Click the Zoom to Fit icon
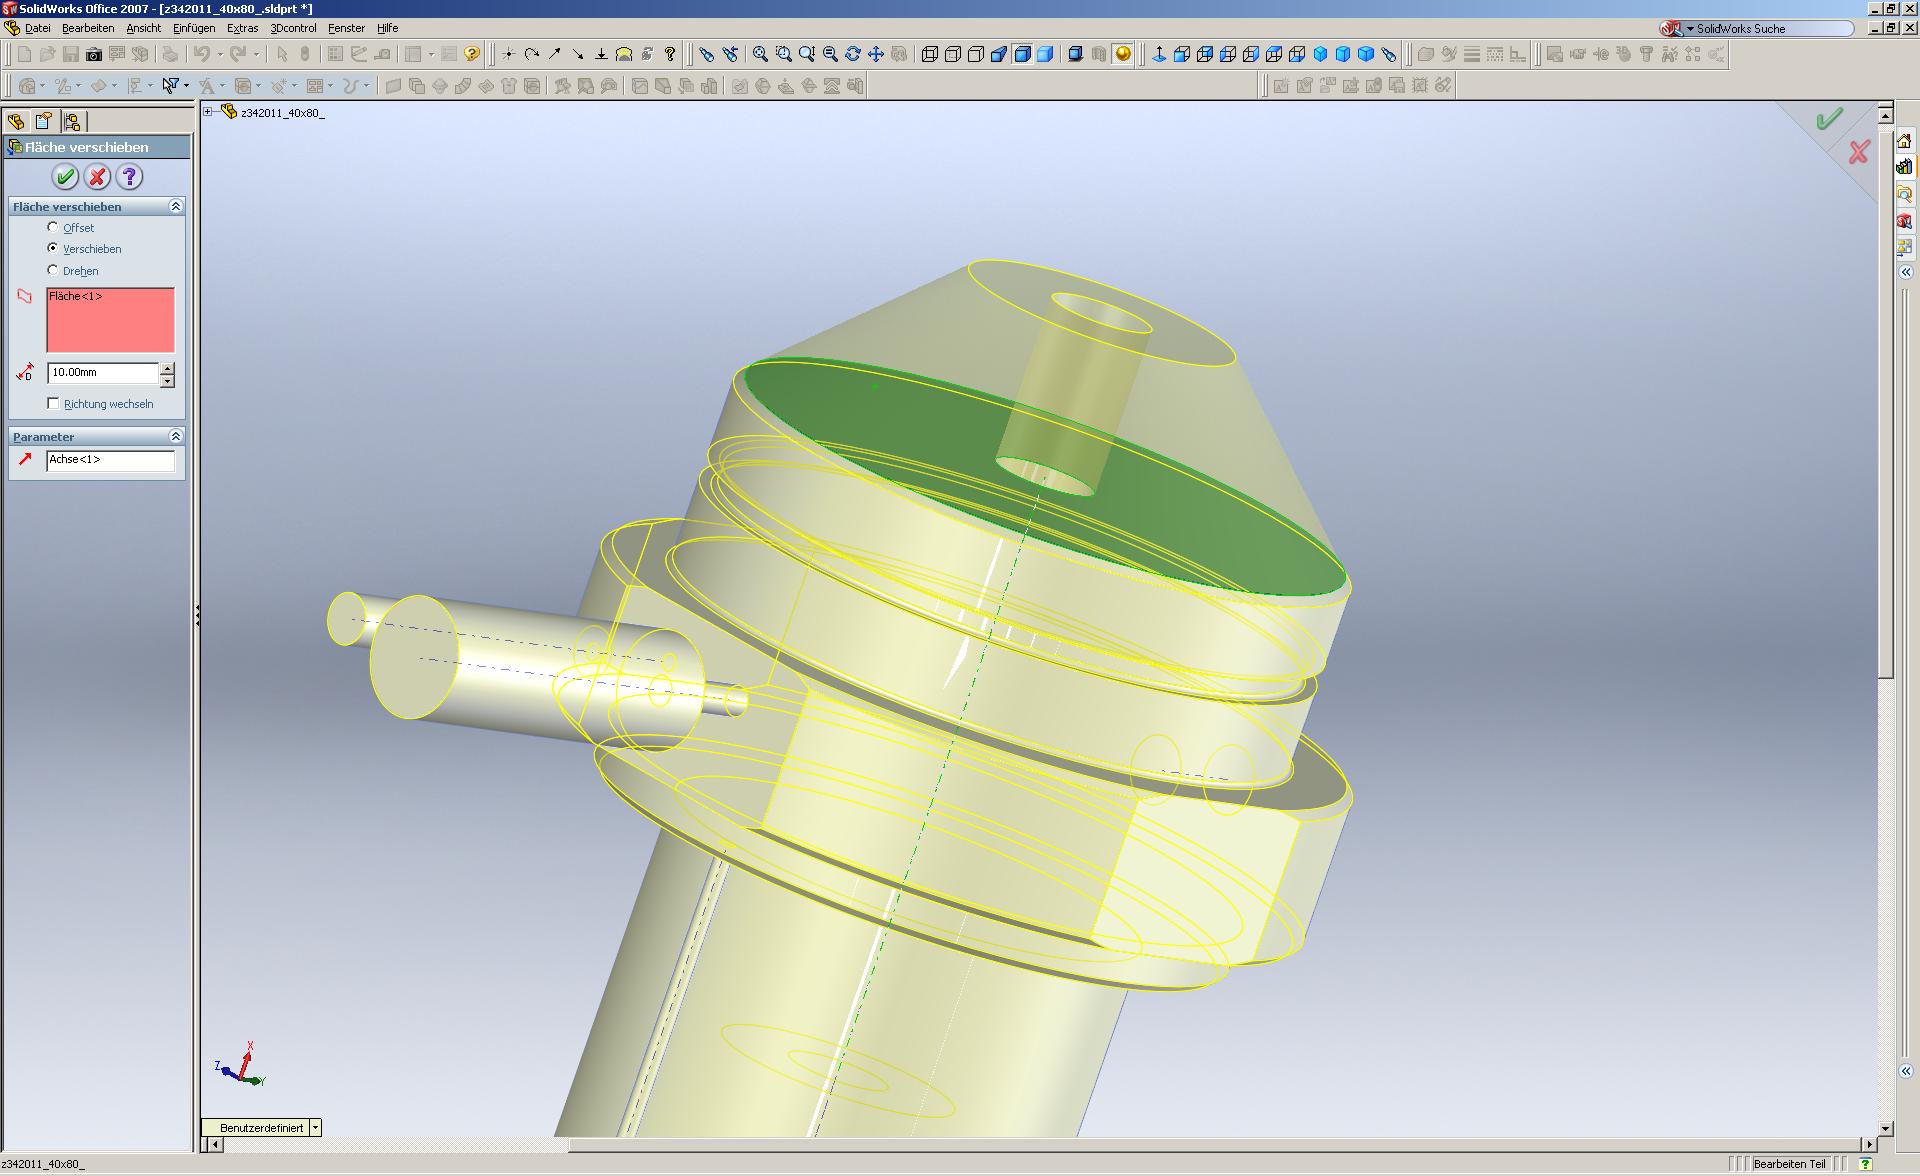The image size is (1920, 1176). (761, 54)
